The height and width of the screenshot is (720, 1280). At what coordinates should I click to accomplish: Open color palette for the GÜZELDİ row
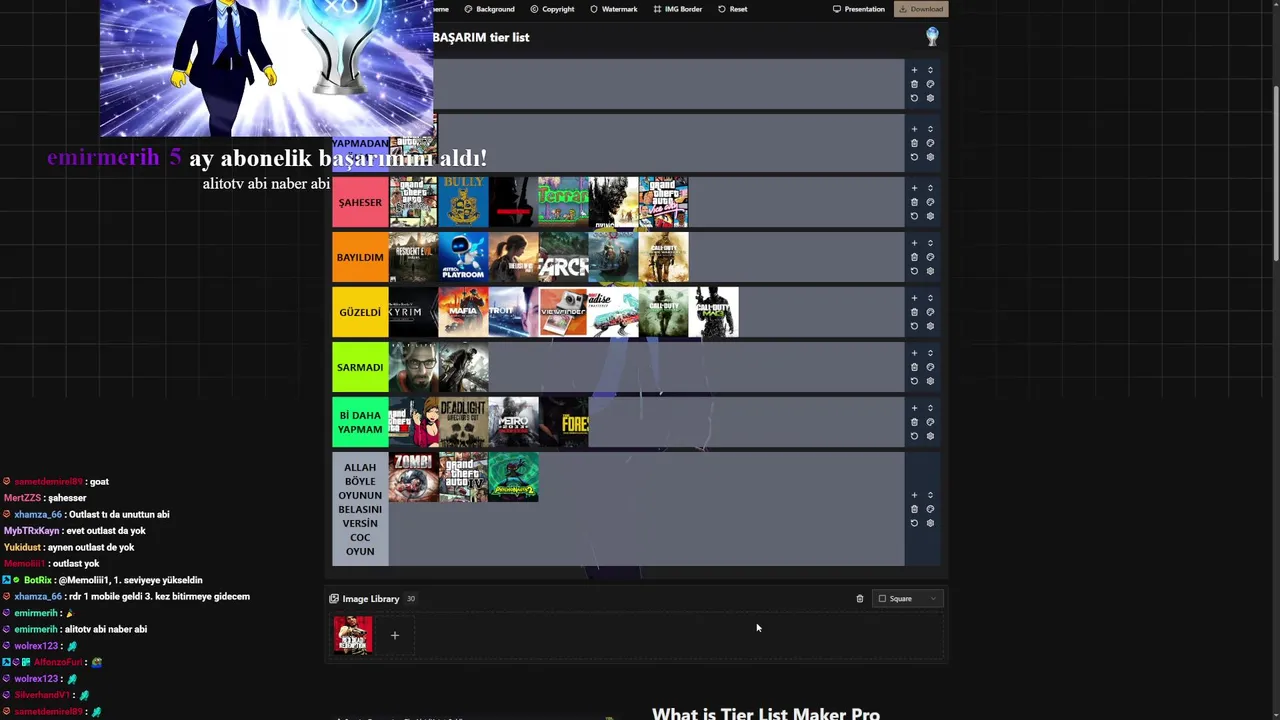tap(930, 312)
